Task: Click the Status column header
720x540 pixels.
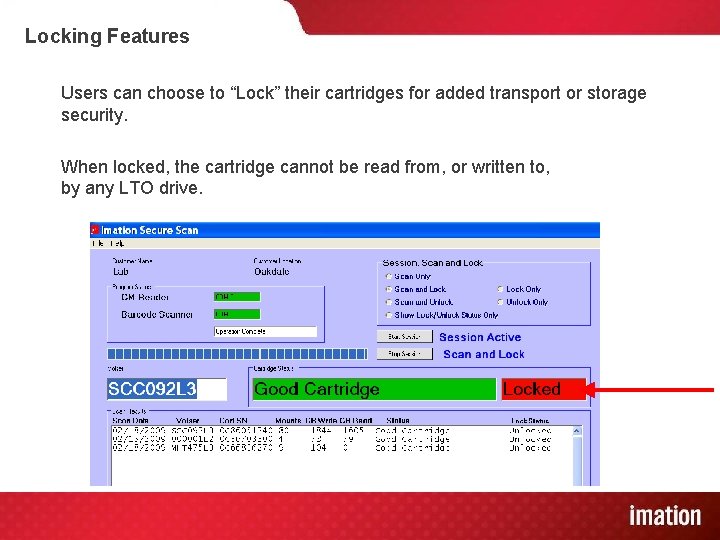Action: (398, 421)
